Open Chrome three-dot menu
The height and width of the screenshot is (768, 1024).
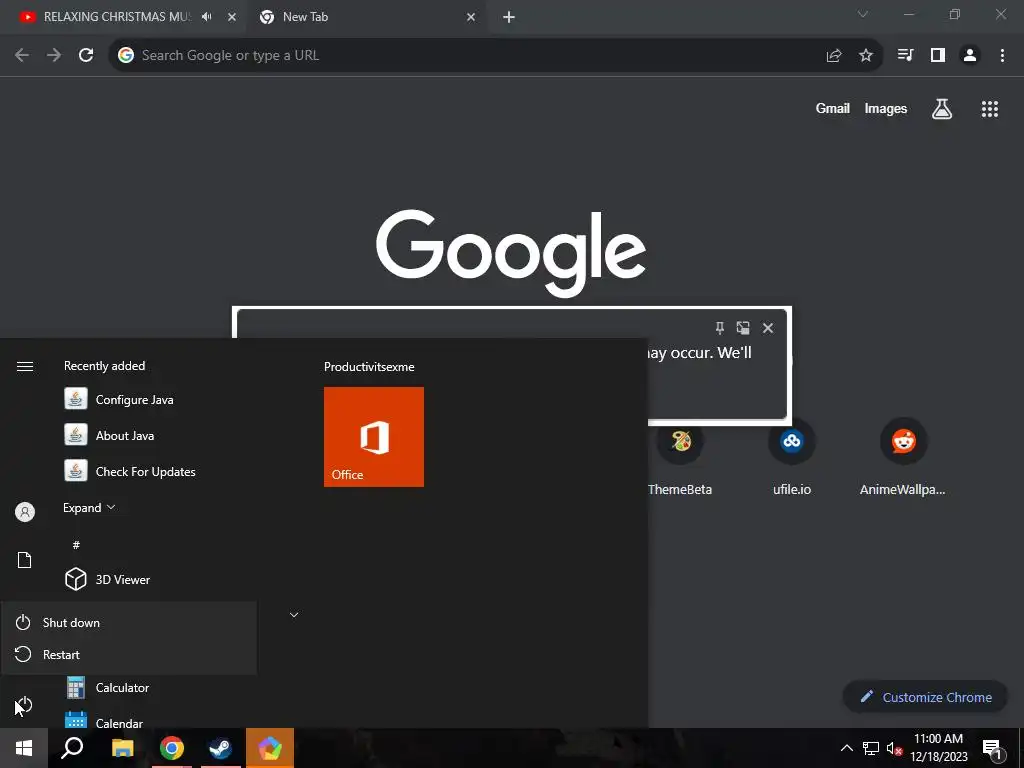[1002, 56]
